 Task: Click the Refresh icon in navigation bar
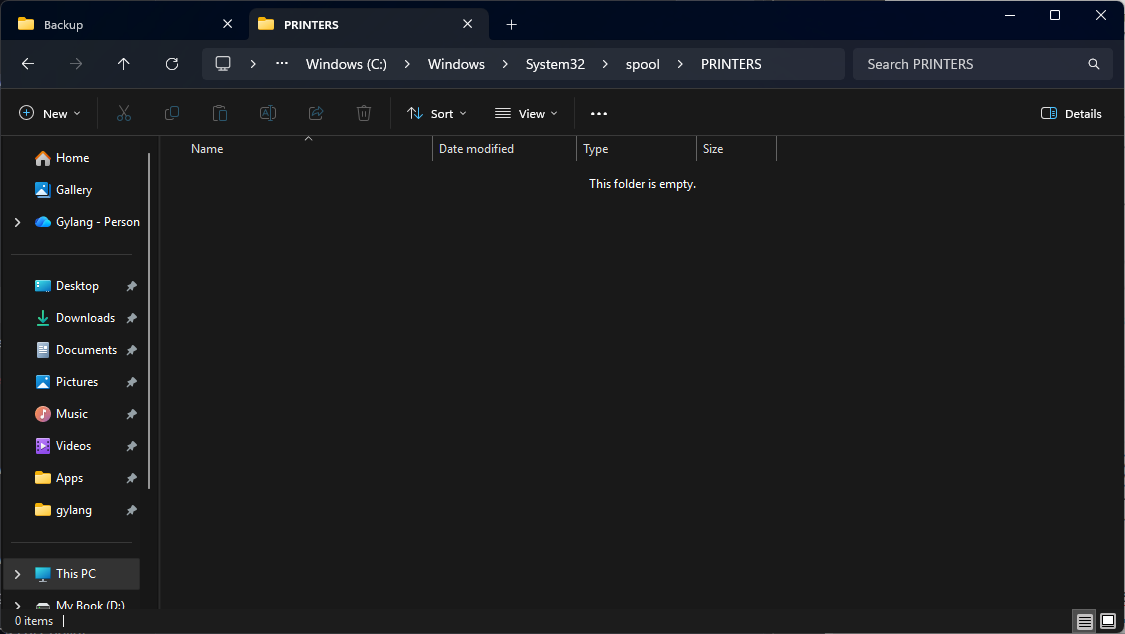pos(172,64)
